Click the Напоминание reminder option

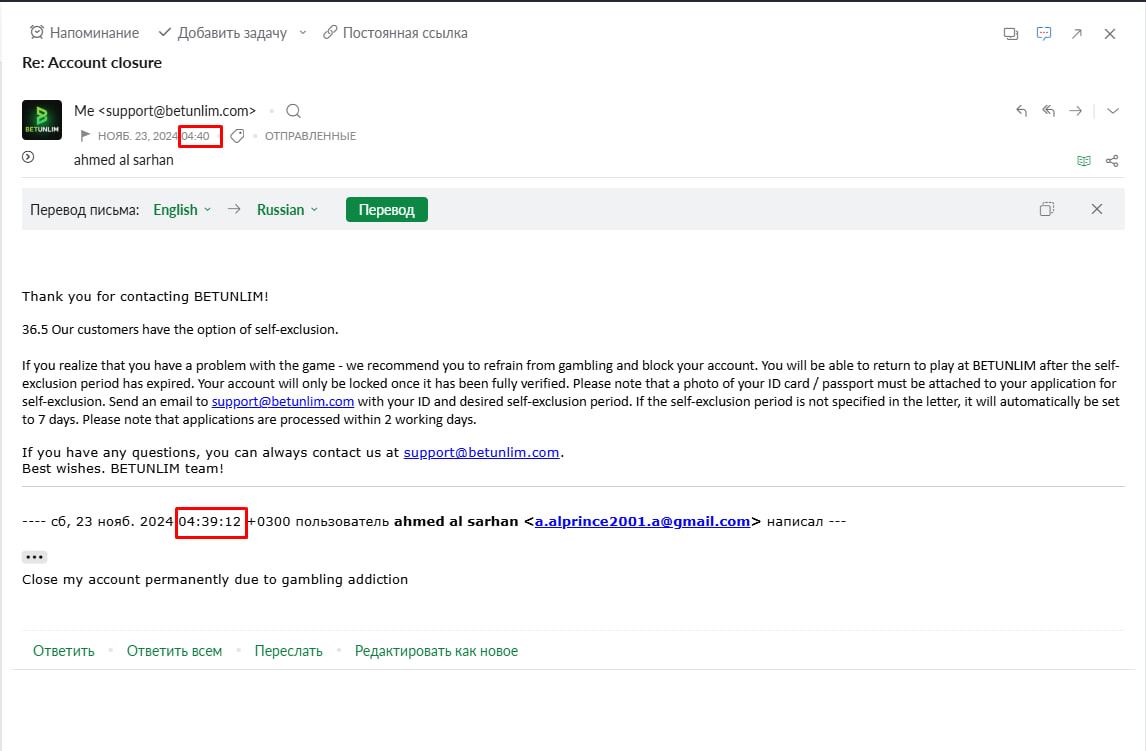(84, 33)
